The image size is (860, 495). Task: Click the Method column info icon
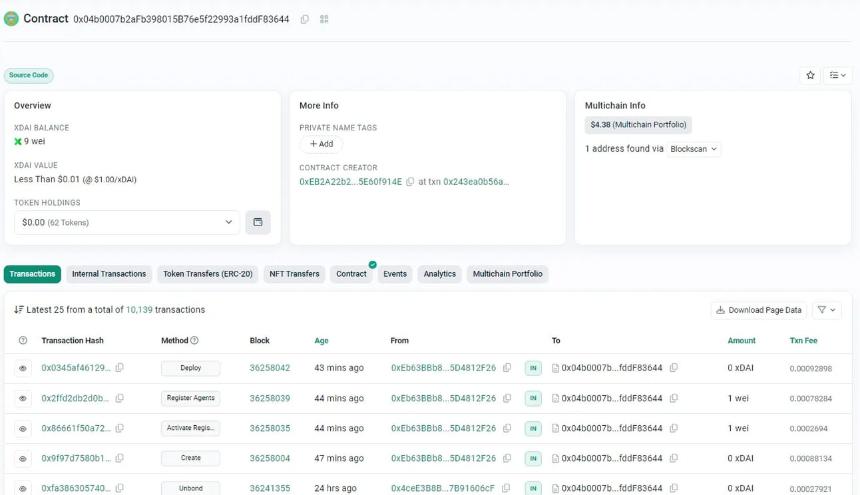[194, 340]
